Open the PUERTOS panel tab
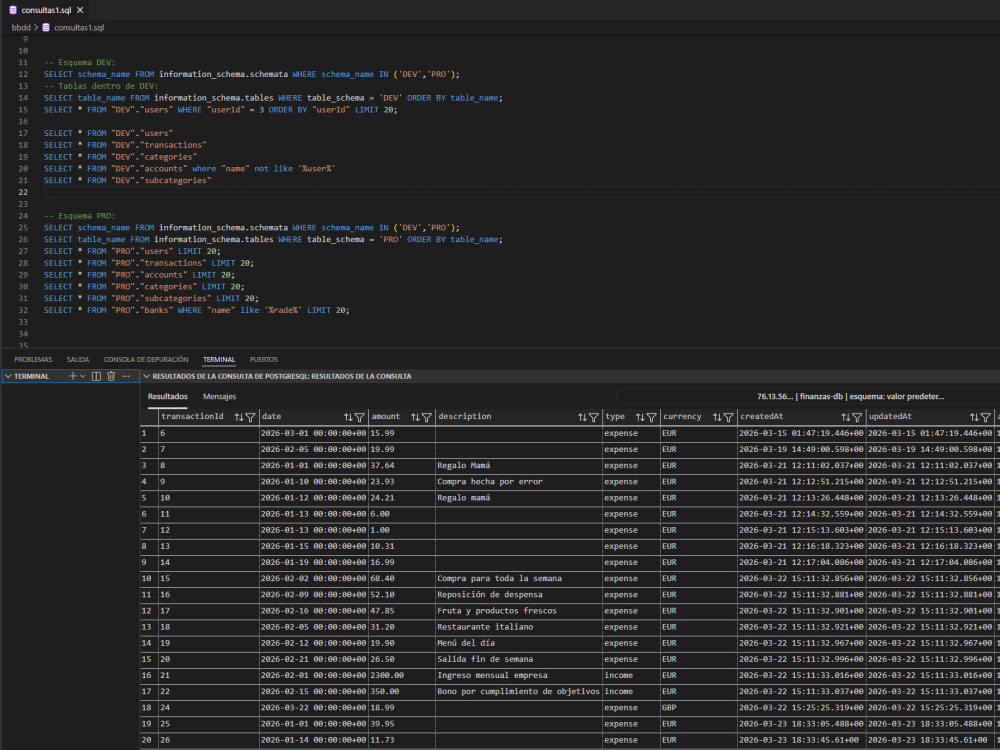Viewport: 1000px width, 750px height. pyautogui.click(x=263, y=360)
